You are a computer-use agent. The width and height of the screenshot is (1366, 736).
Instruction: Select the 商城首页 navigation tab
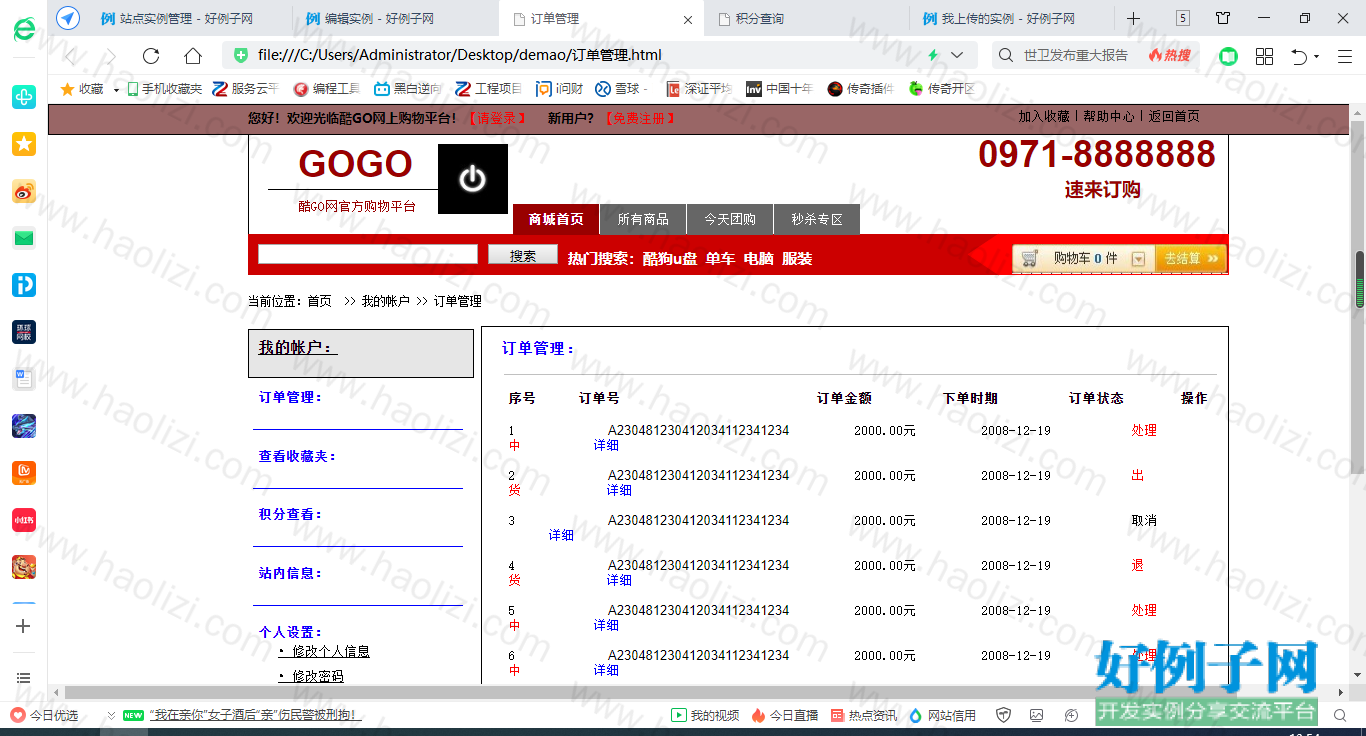coord(556,219)
